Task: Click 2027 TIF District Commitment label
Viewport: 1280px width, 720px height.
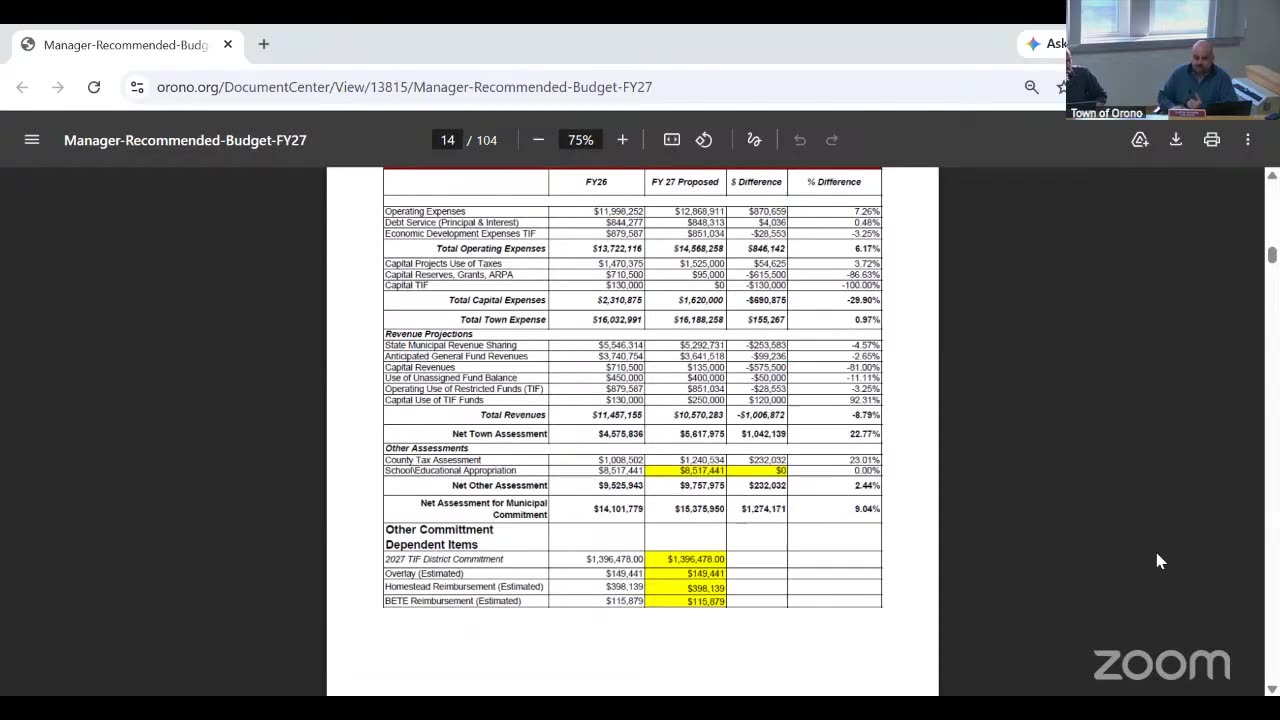Action: click(444, 560)
